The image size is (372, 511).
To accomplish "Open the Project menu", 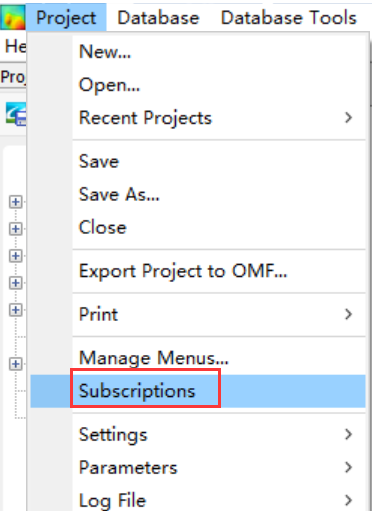I will (66, 17).
